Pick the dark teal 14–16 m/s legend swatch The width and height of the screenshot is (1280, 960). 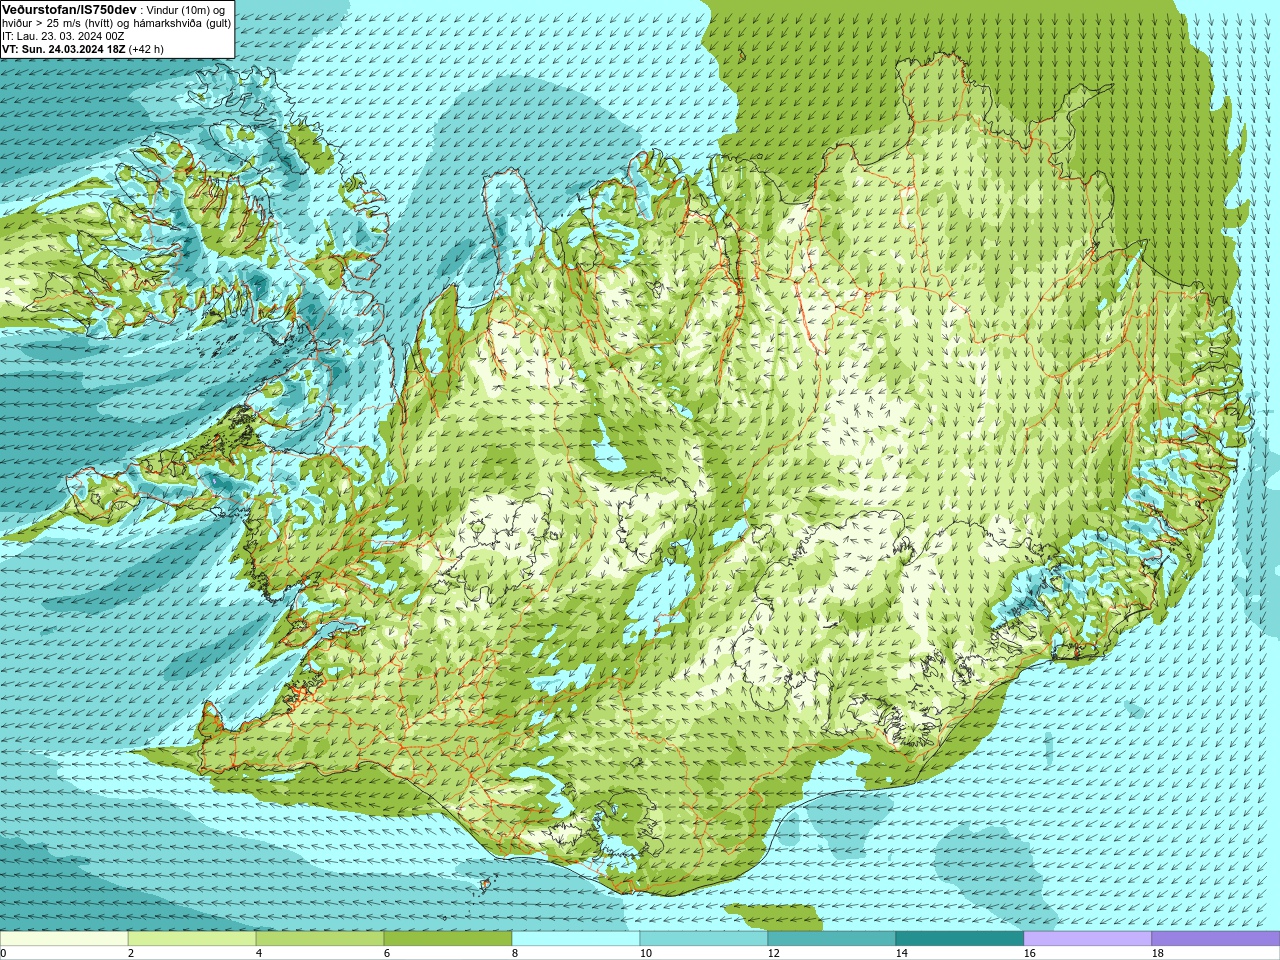(960, 939)
